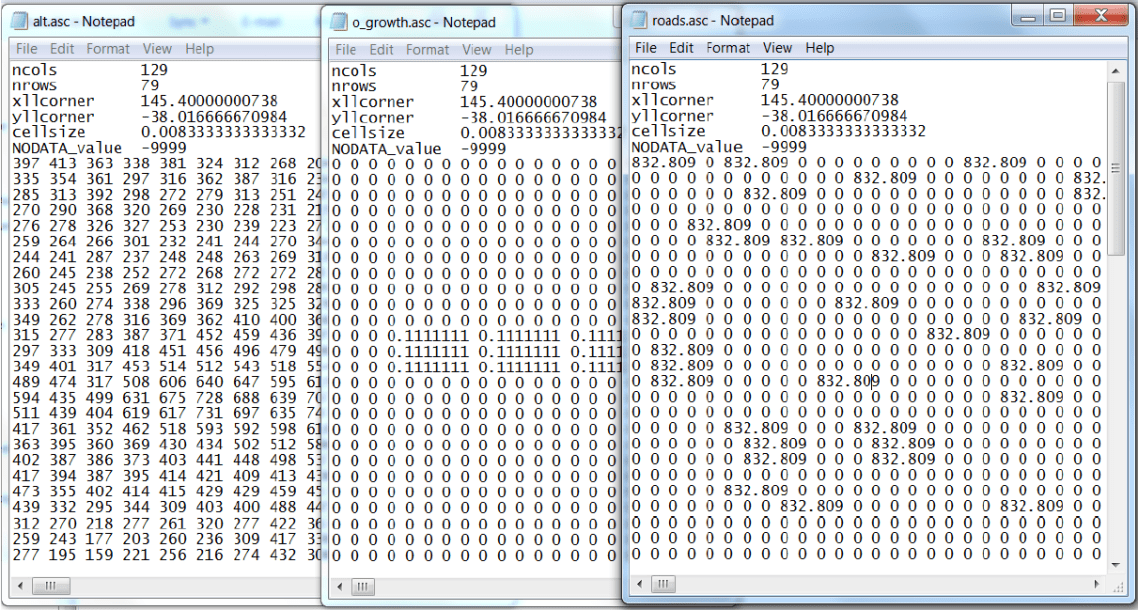Open View menu in roads.asc window

click(x=777, y=47)
